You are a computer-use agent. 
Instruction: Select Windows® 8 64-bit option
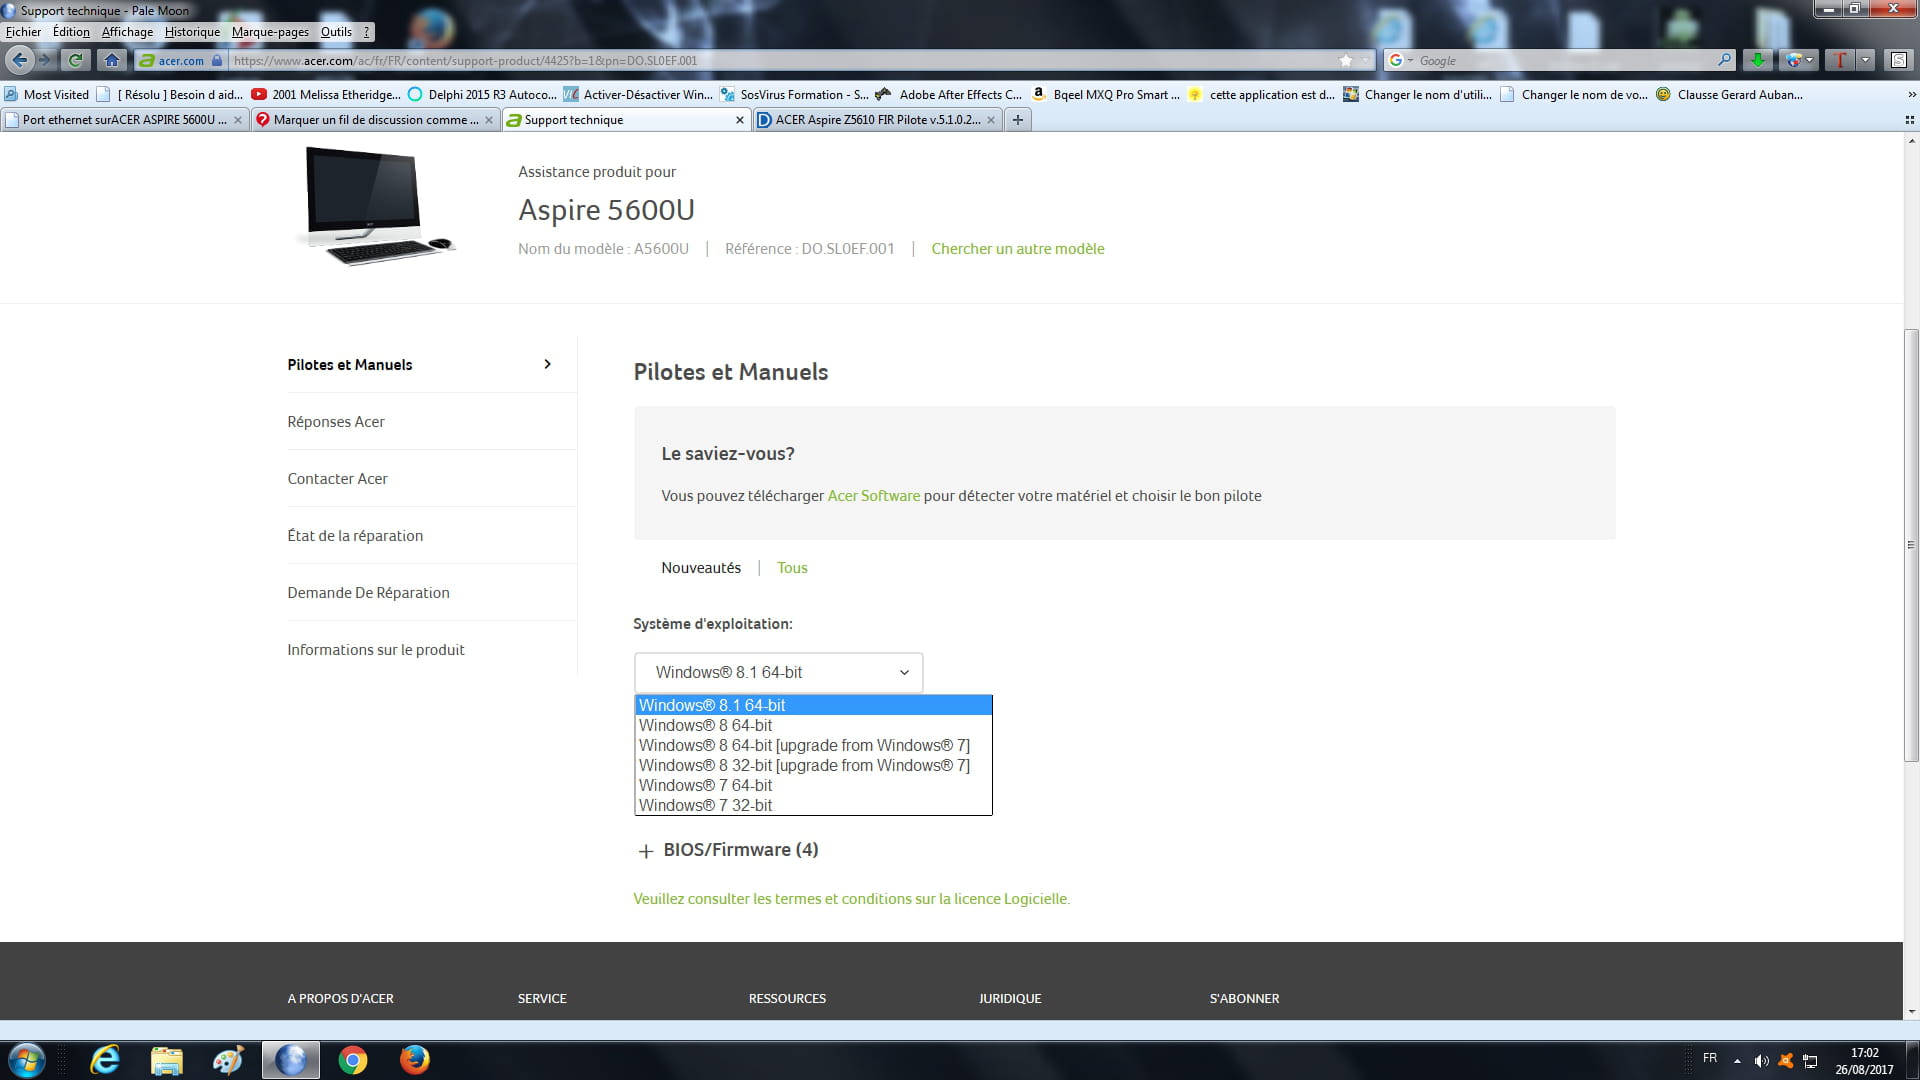click(706, 726)
